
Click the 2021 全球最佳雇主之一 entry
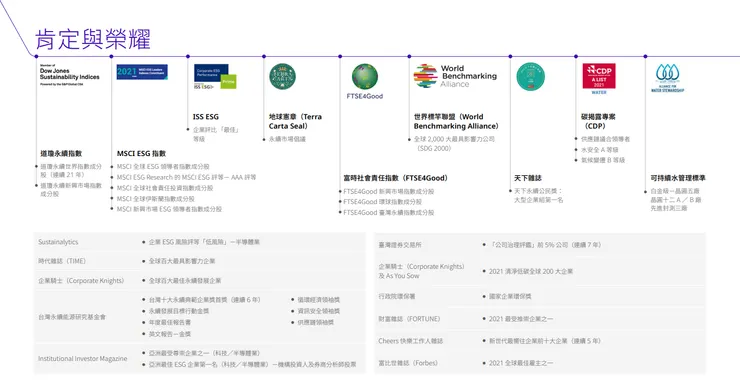(x=521, y=363)
